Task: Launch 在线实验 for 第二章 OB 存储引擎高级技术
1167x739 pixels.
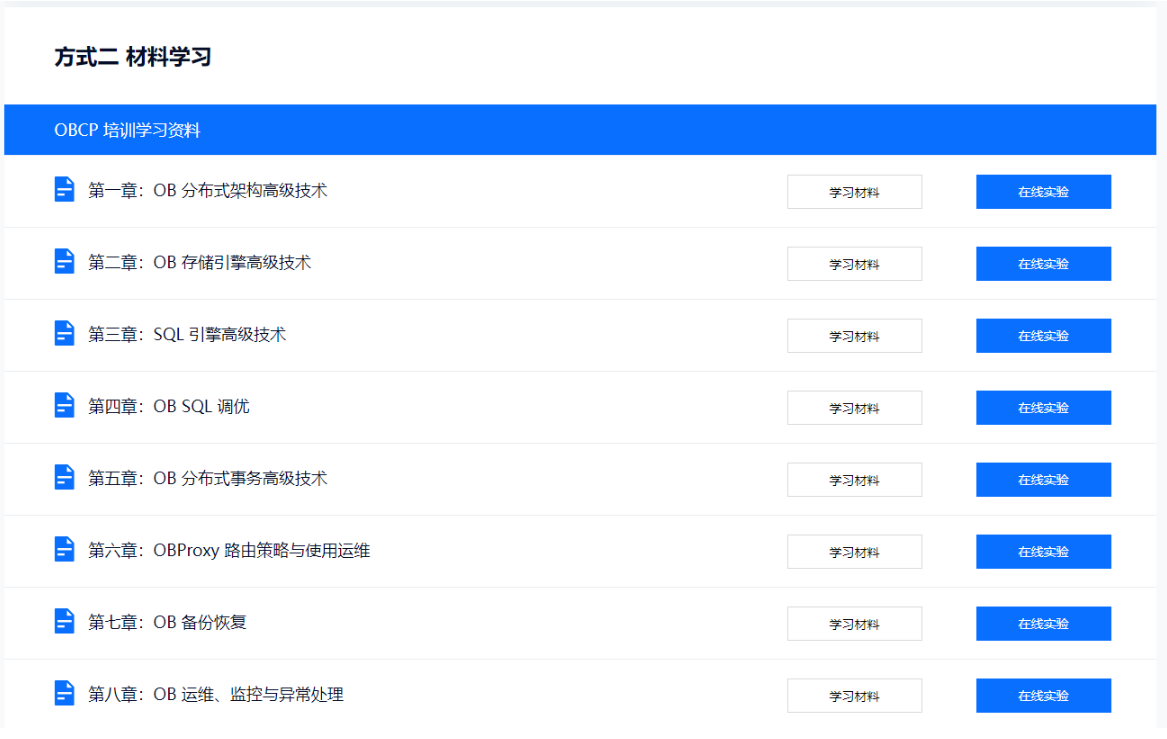Action: click(1043, 263)
